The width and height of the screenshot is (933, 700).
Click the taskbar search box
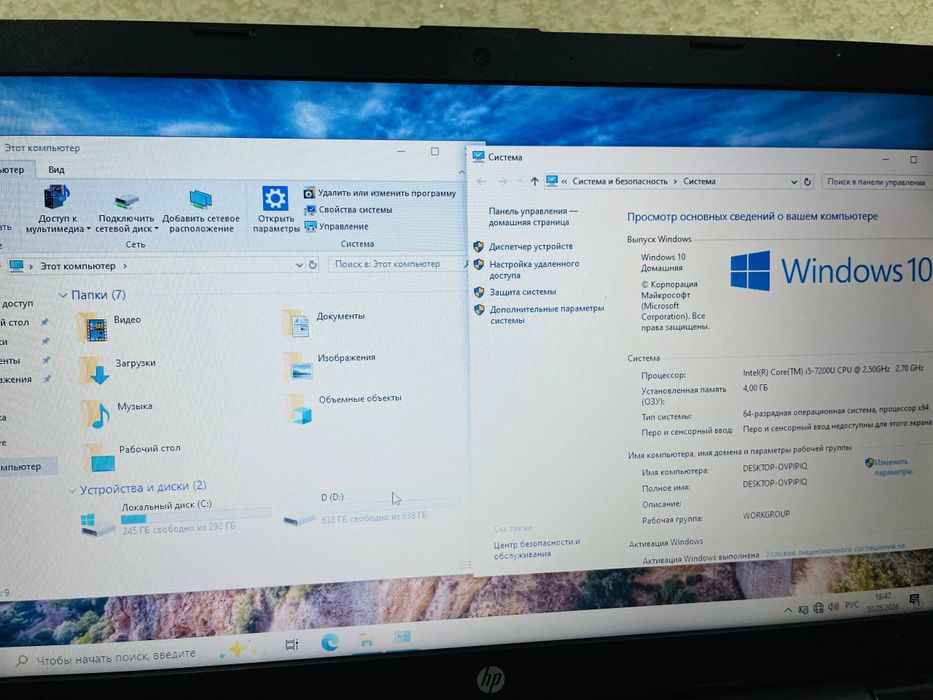click(107, 657)
